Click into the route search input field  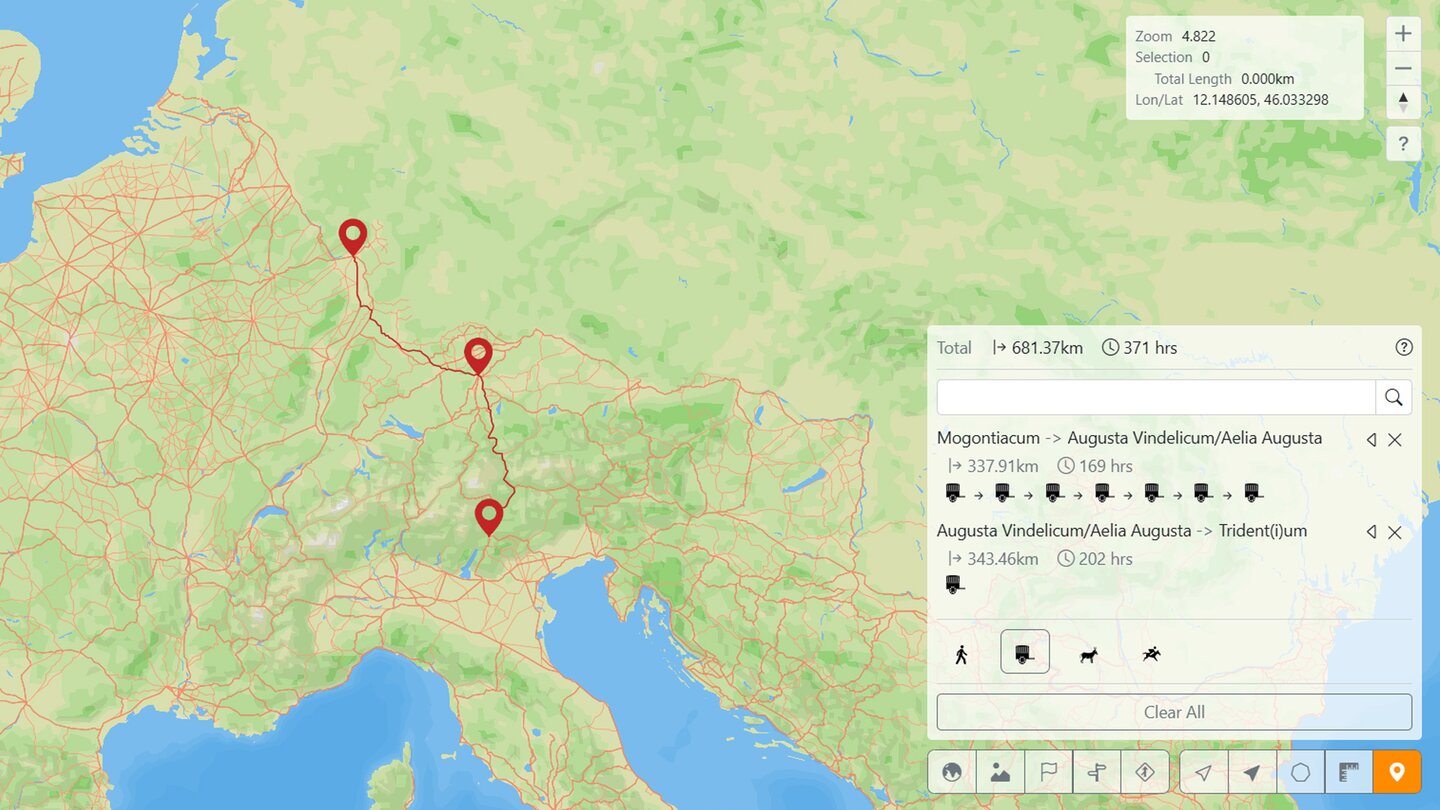click(x=1156, y=397)
